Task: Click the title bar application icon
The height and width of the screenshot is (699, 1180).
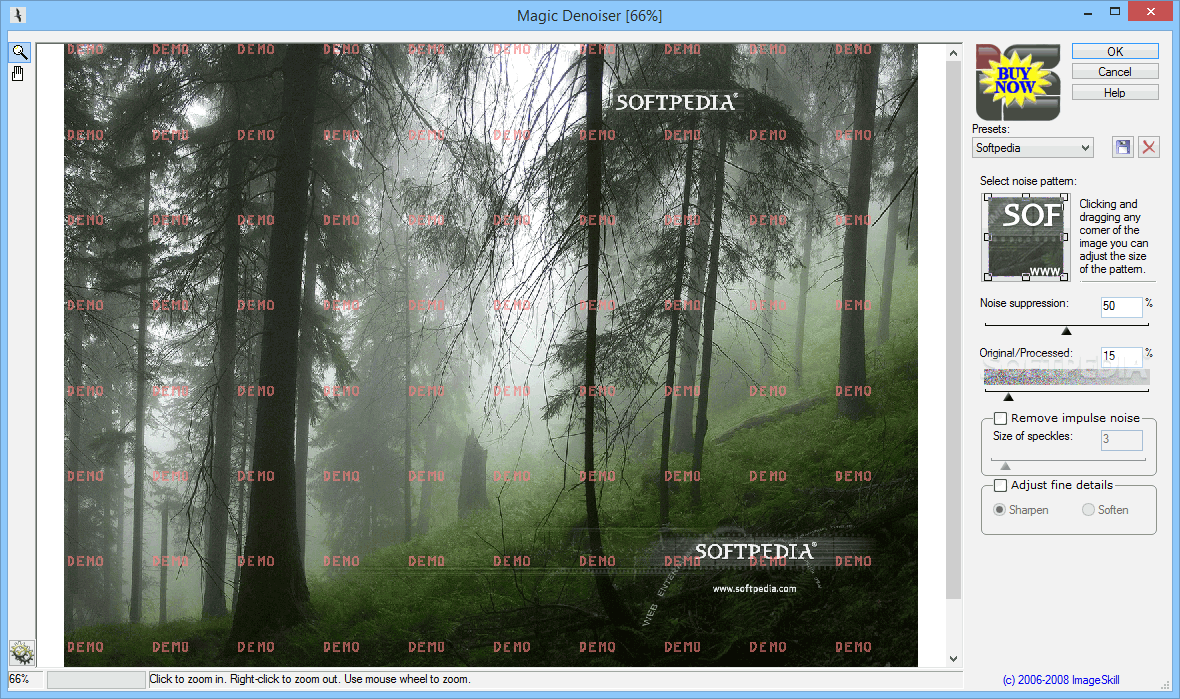Action: (x=17, y=15)
